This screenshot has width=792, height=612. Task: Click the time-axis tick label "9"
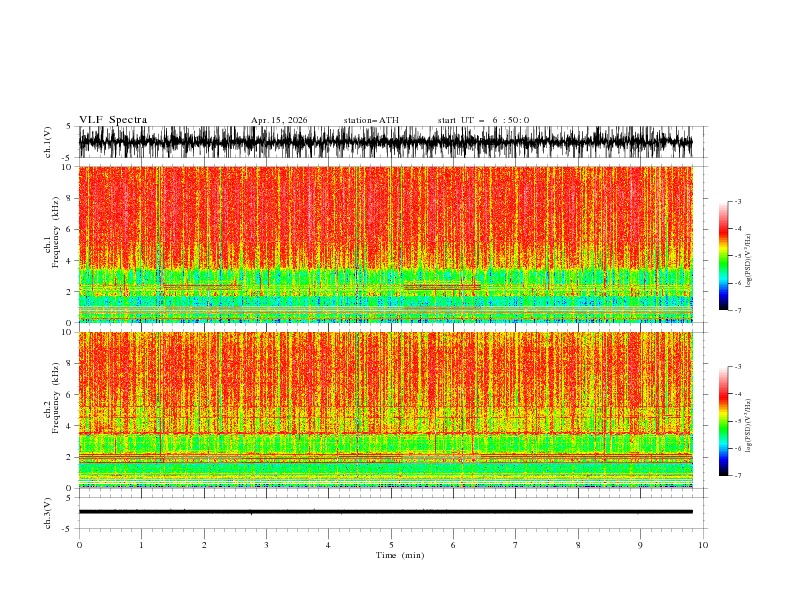(640, 545)
